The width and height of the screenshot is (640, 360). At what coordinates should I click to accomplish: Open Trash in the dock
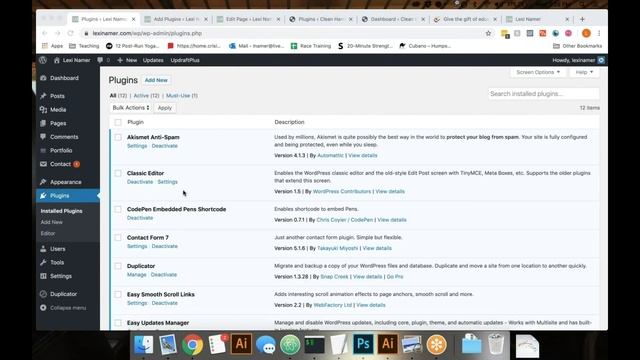(x=496, y=344)
